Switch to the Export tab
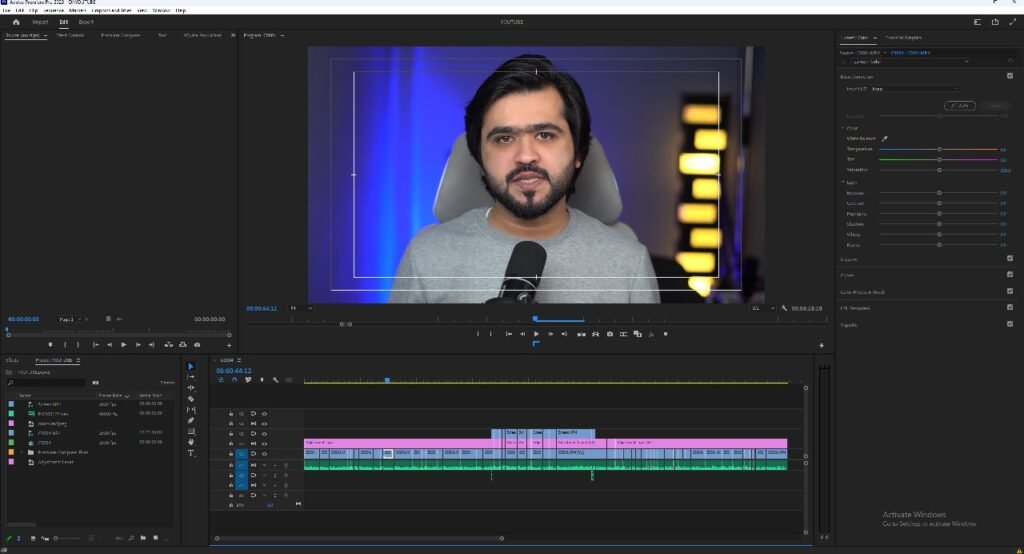This screenshot has height=554, width=1024. tap(86, 22)
